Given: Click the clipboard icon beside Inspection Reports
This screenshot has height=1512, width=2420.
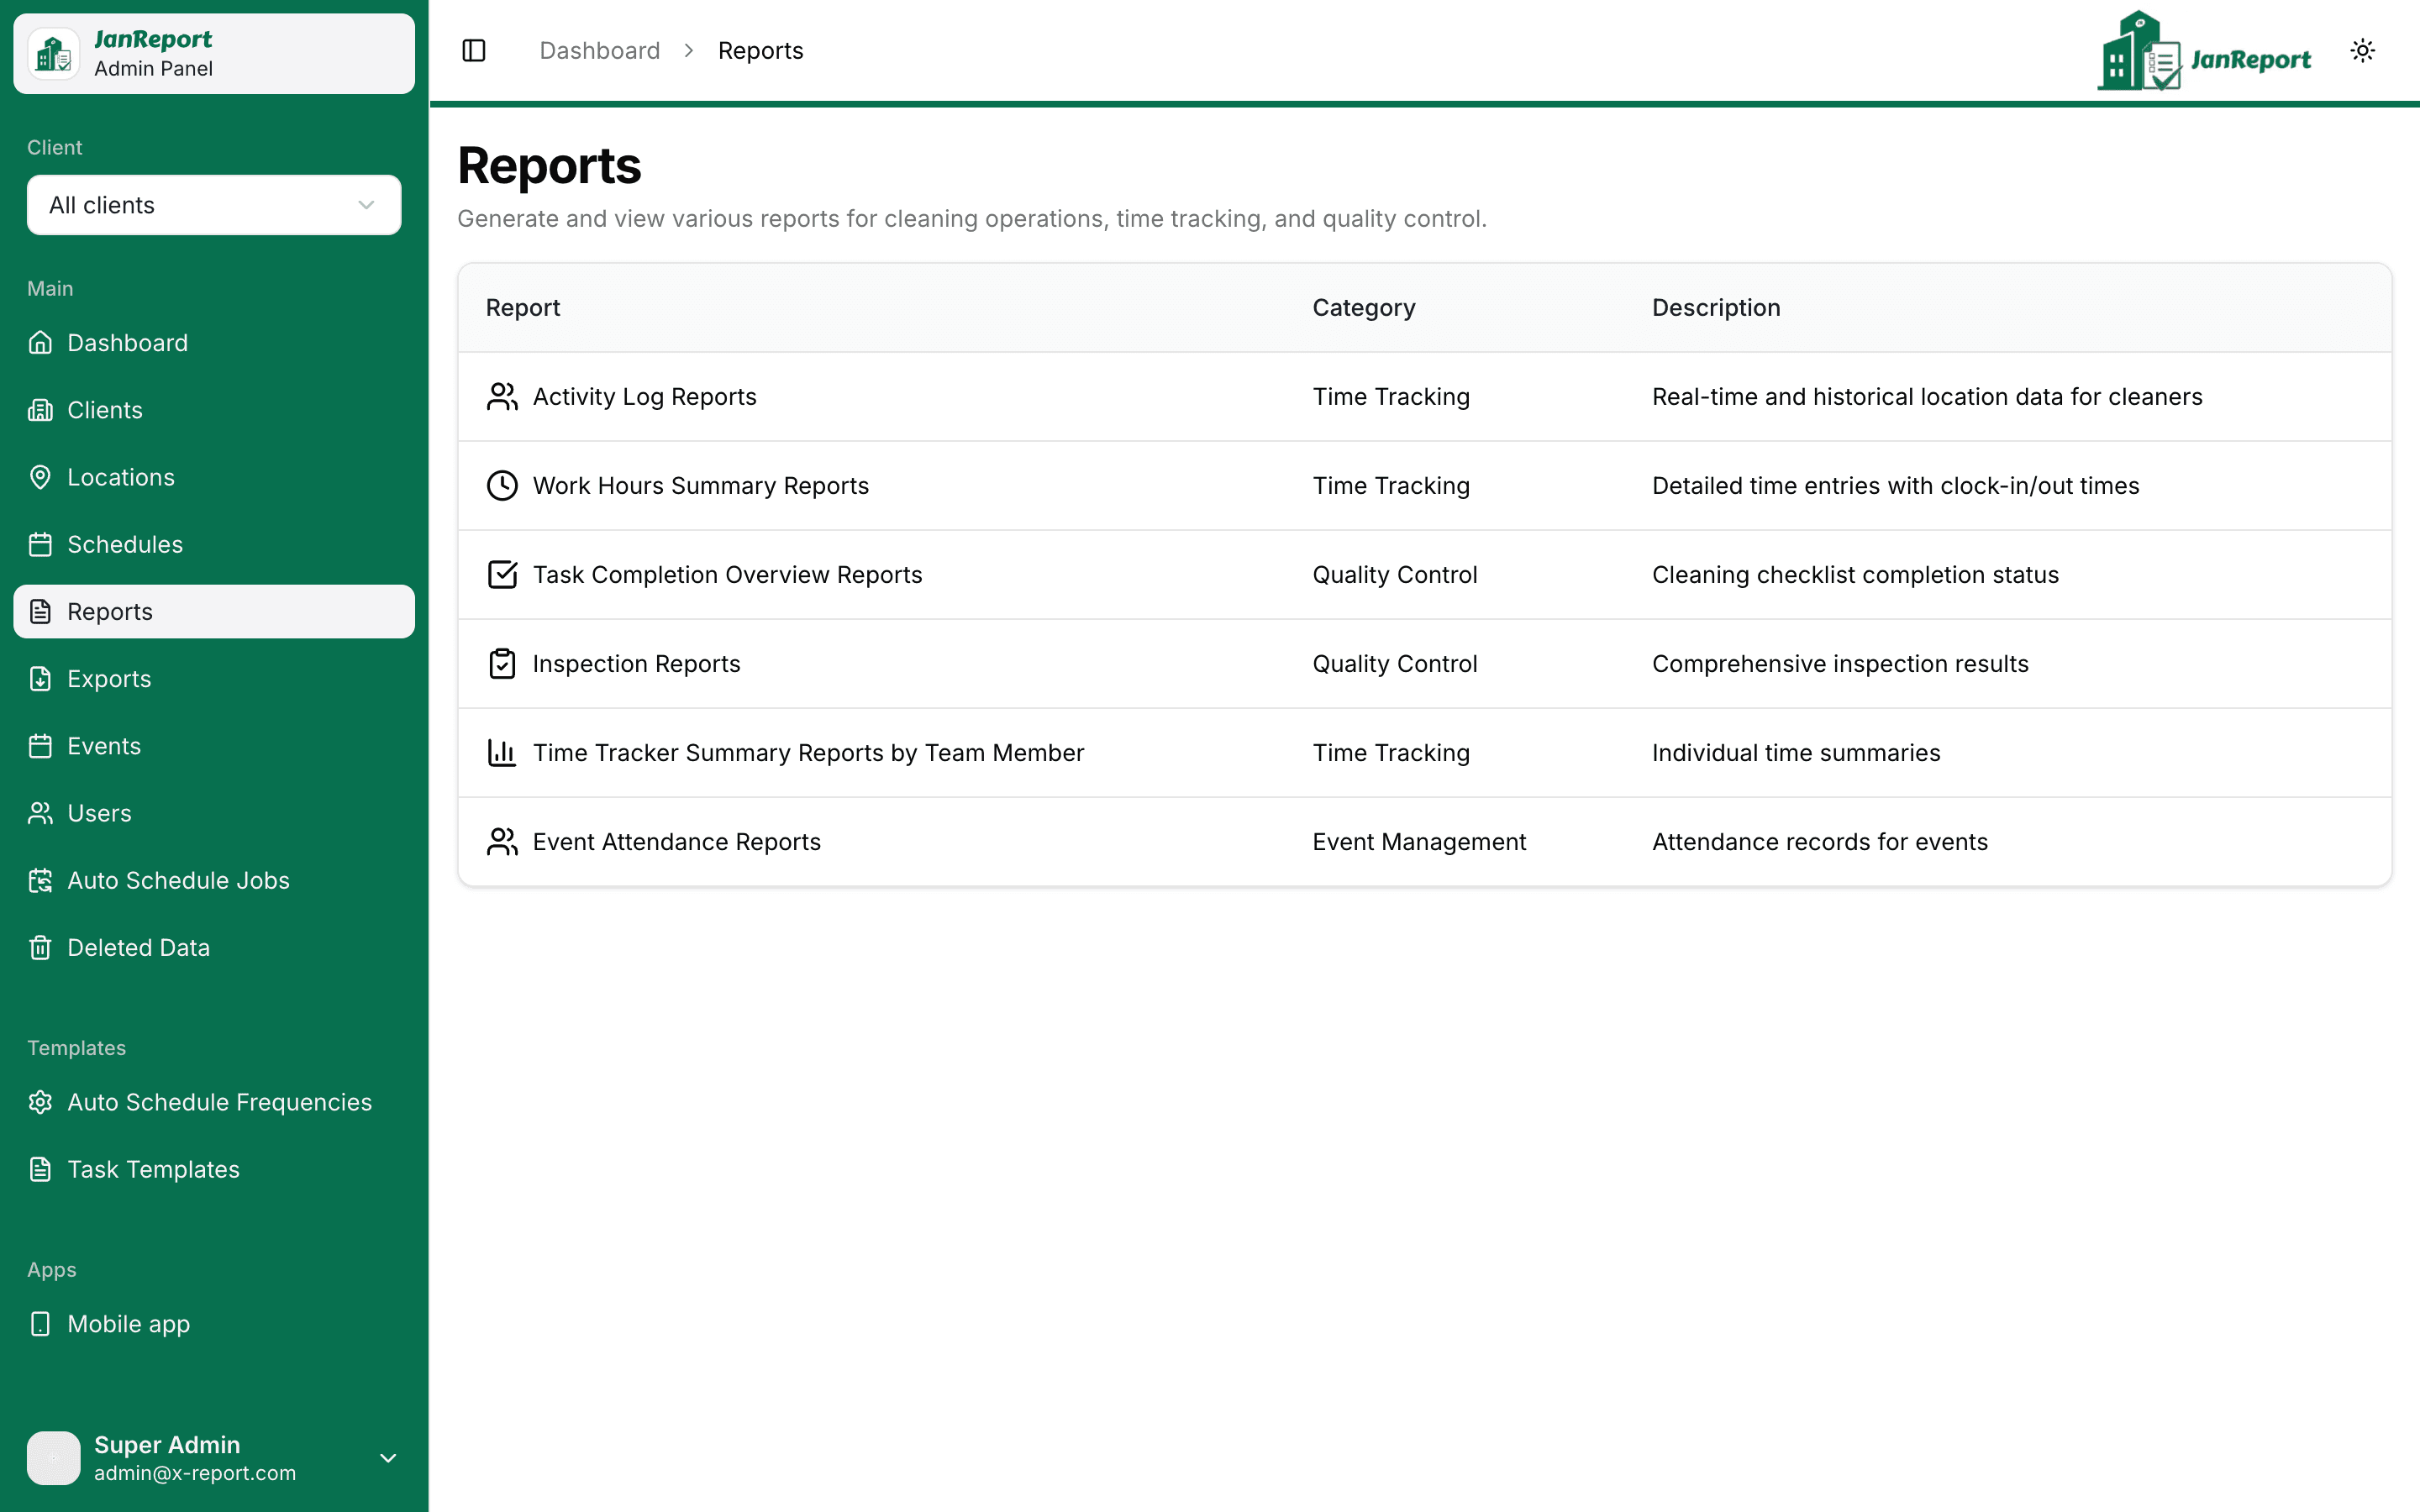Looking at the screenshot, I should (502, 664).
